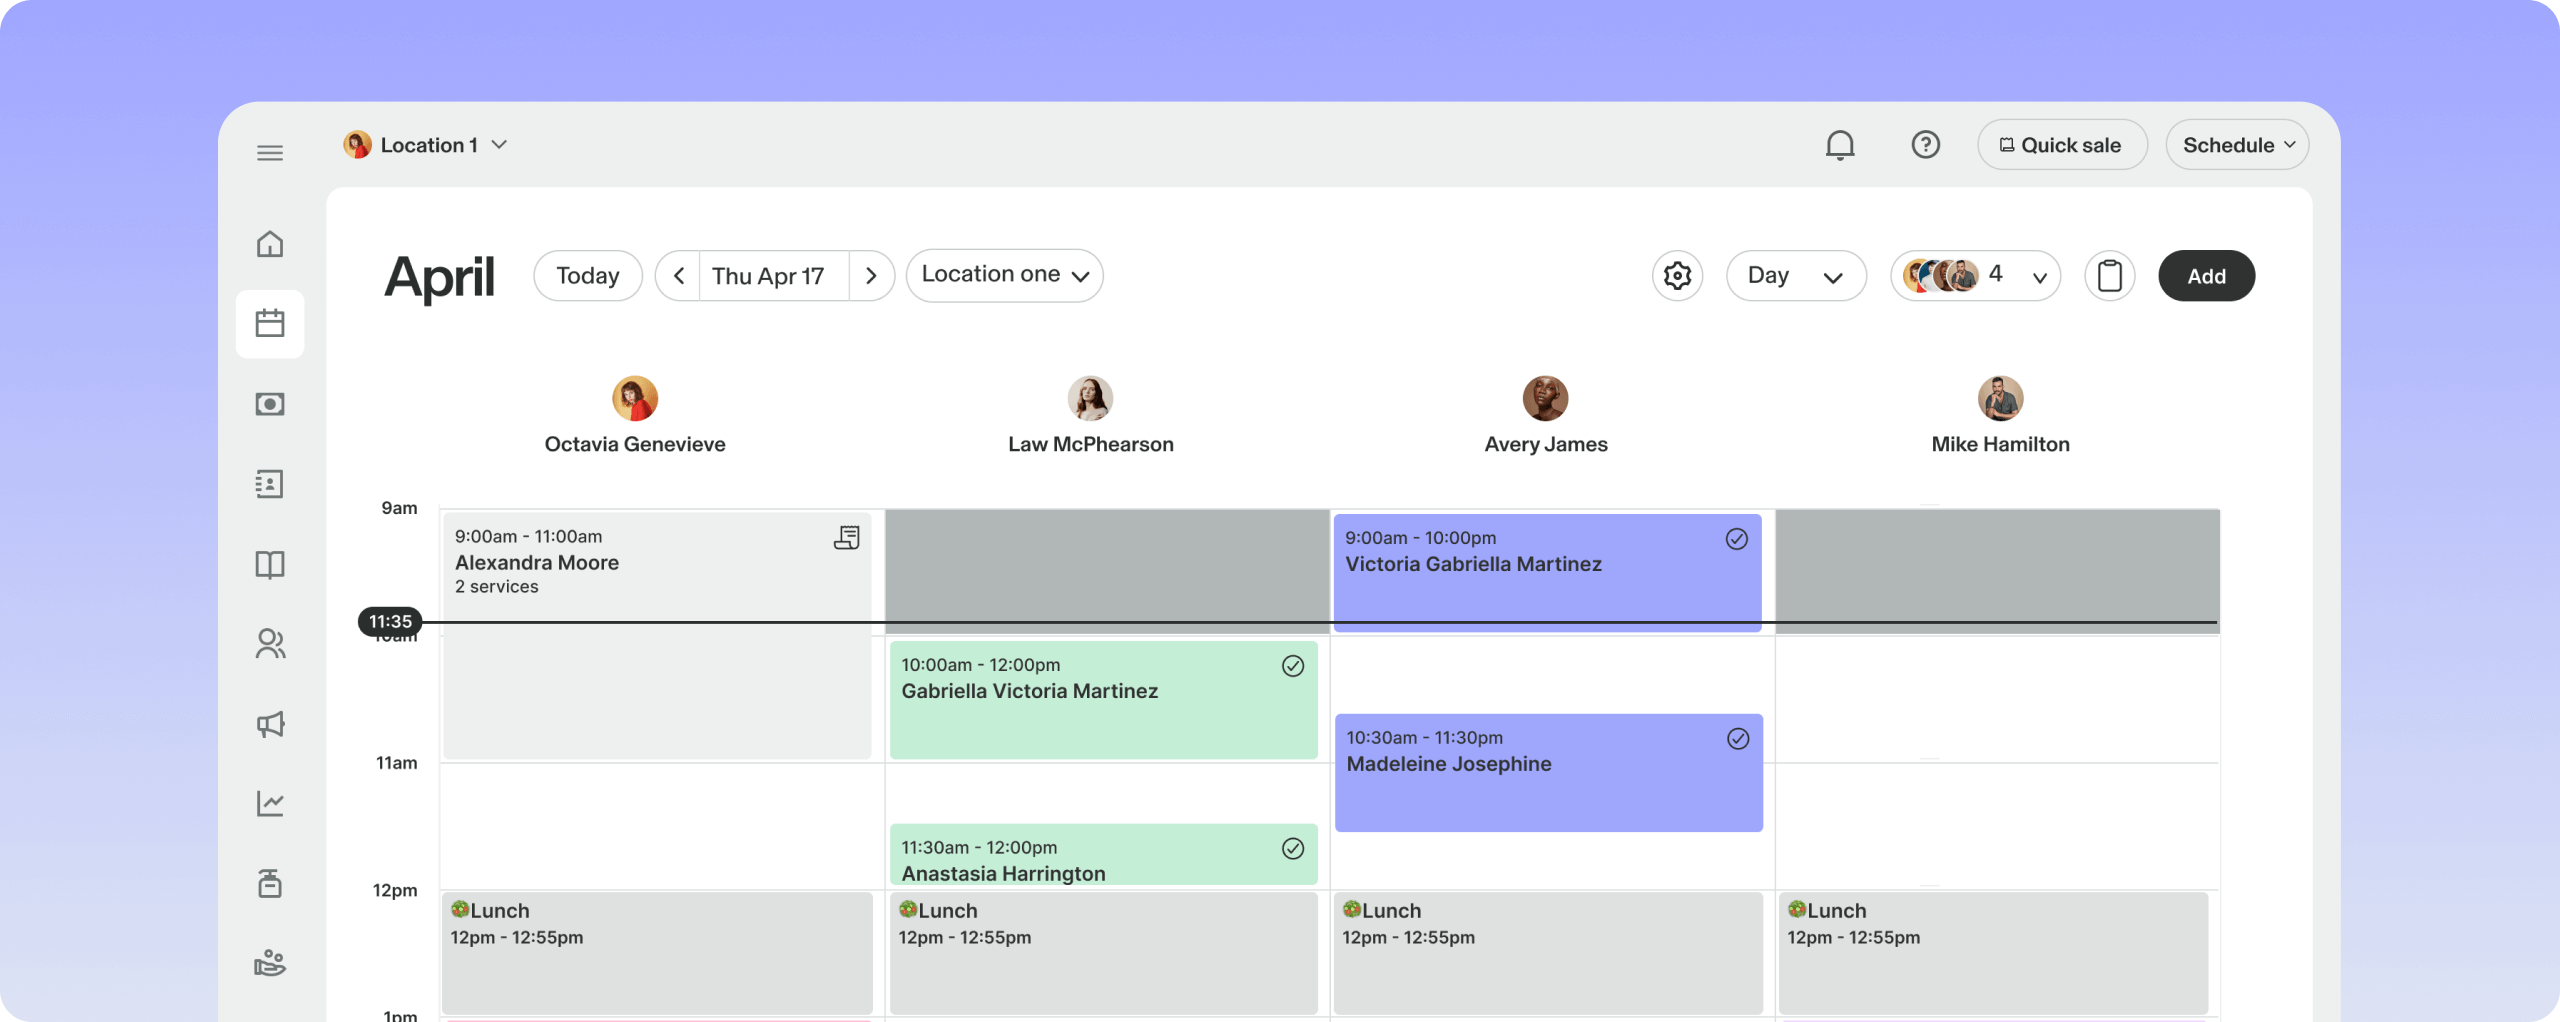This screenshot has width=2560, height=1022.
Task: Open the Reports chart icon
Action: (x=270, y=803)
